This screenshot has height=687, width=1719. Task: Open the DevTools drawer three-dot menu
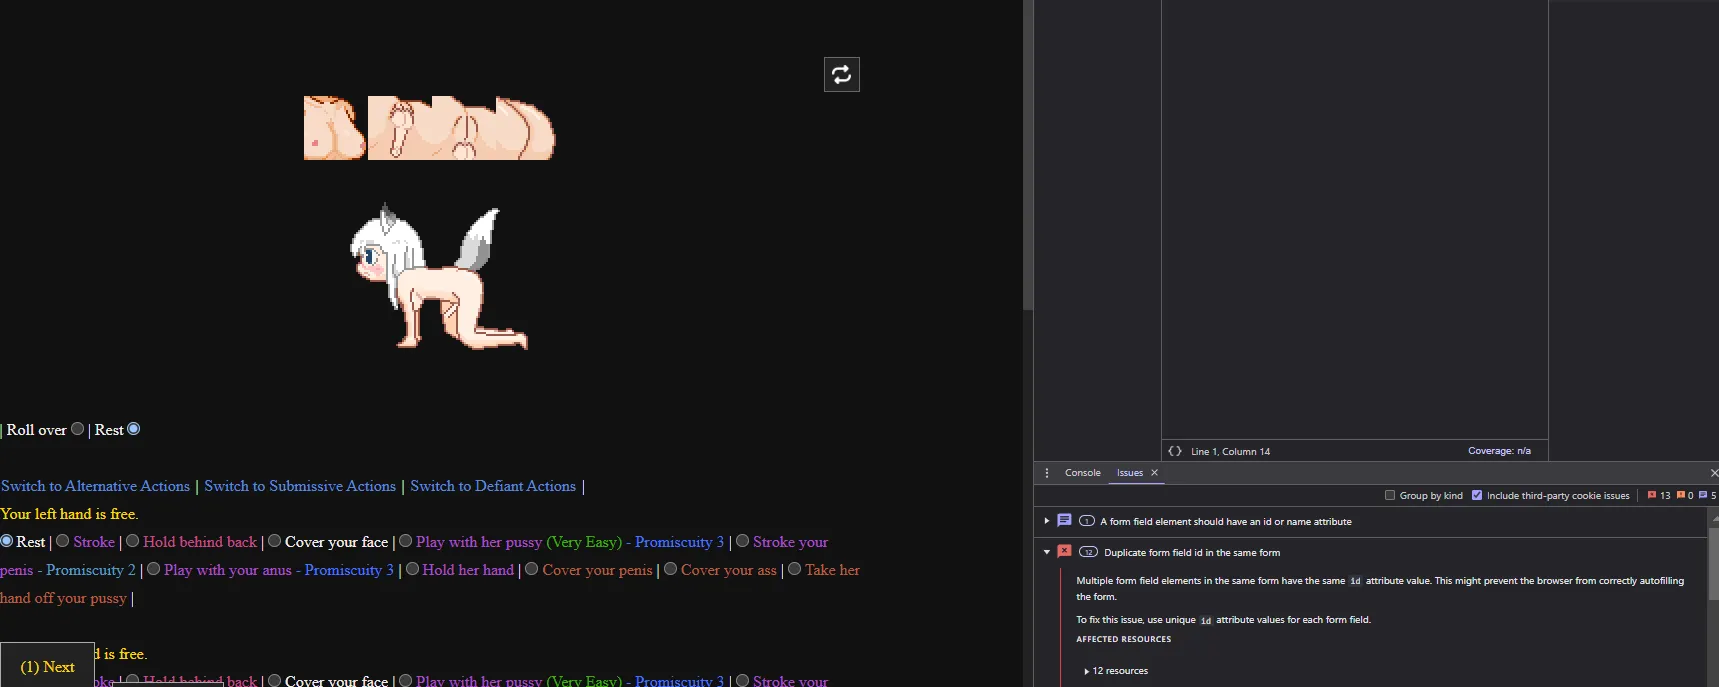[1046, 473]
